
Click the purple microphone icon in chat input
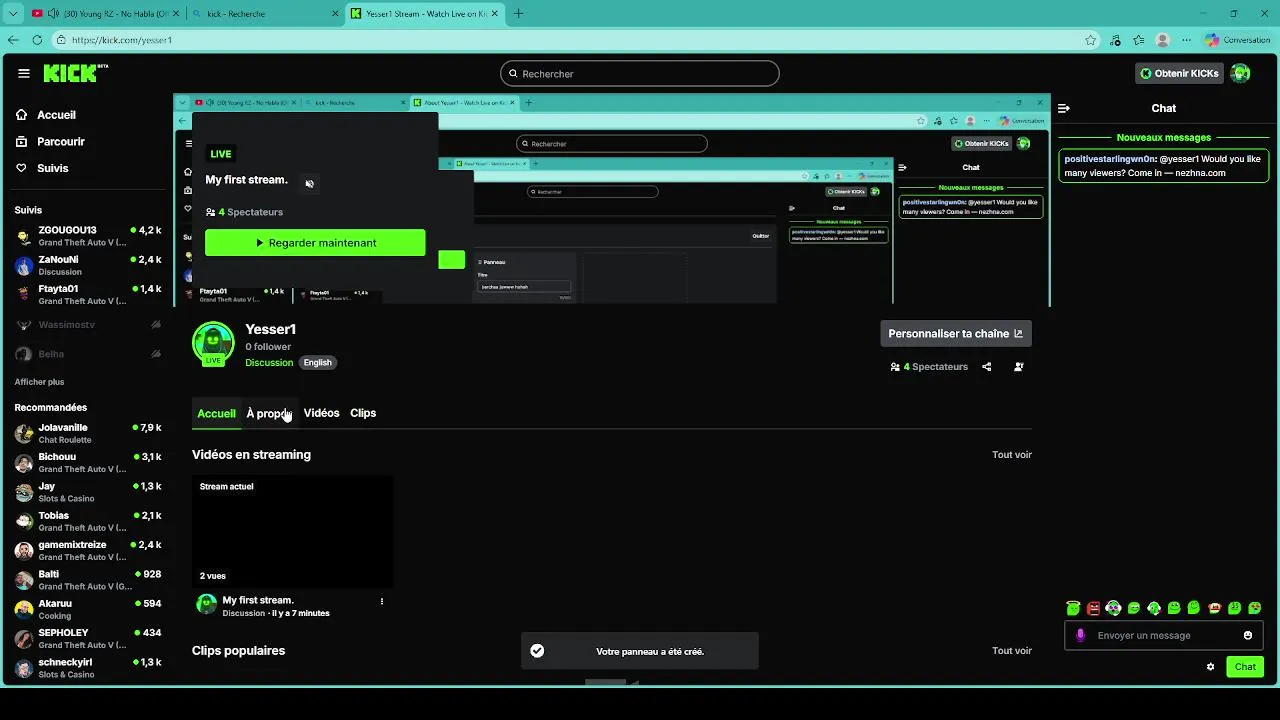pyautogui.click(x=1080, y=635)
